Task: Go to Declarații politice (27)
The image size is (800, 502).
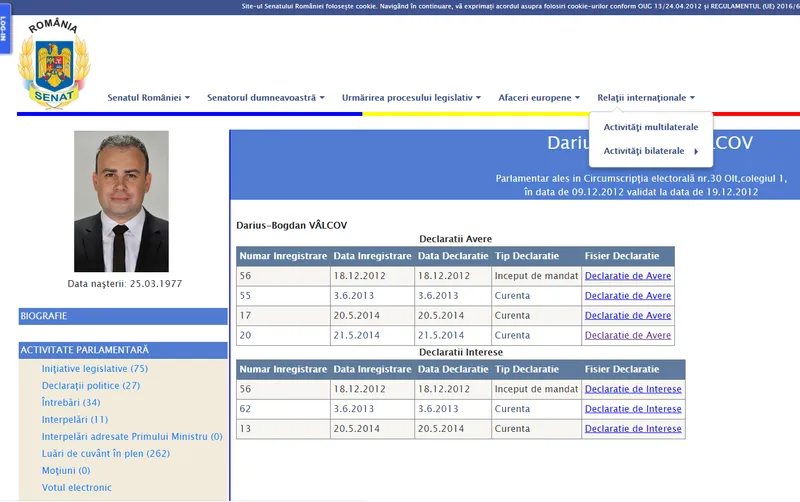Action: tap(91, 386)
